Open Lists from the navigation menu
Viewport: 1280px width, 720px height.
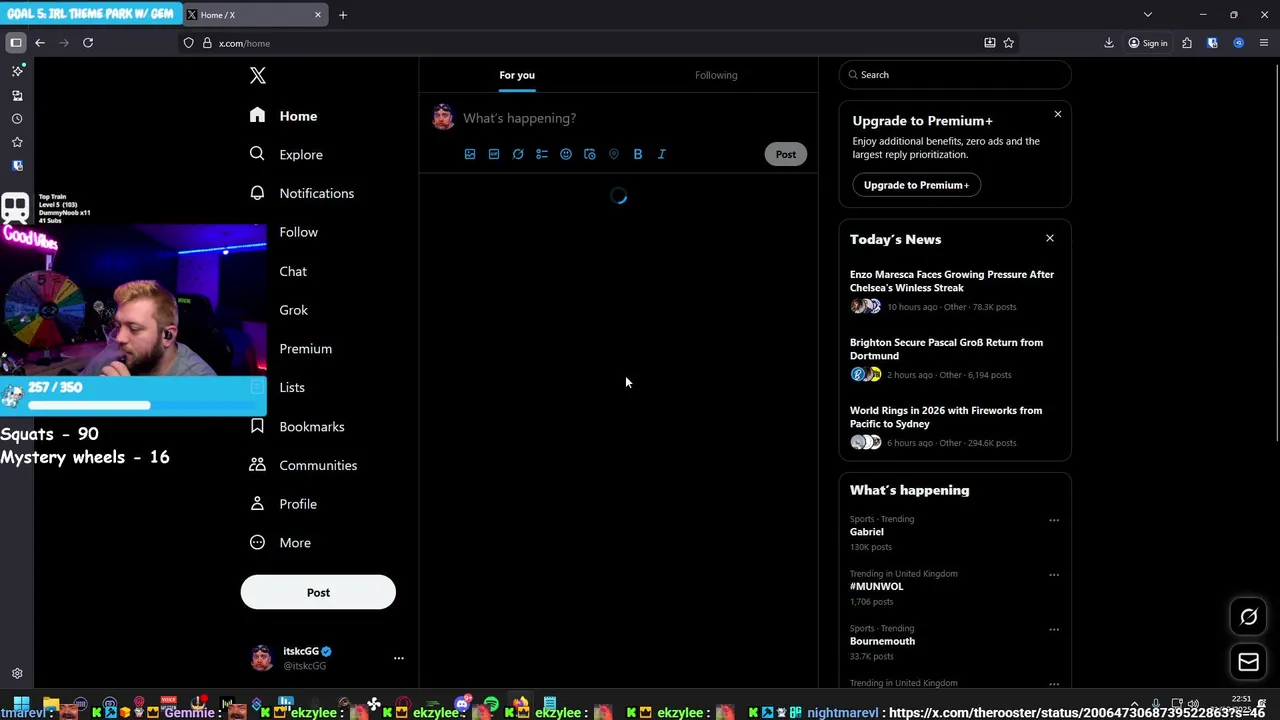292,387
